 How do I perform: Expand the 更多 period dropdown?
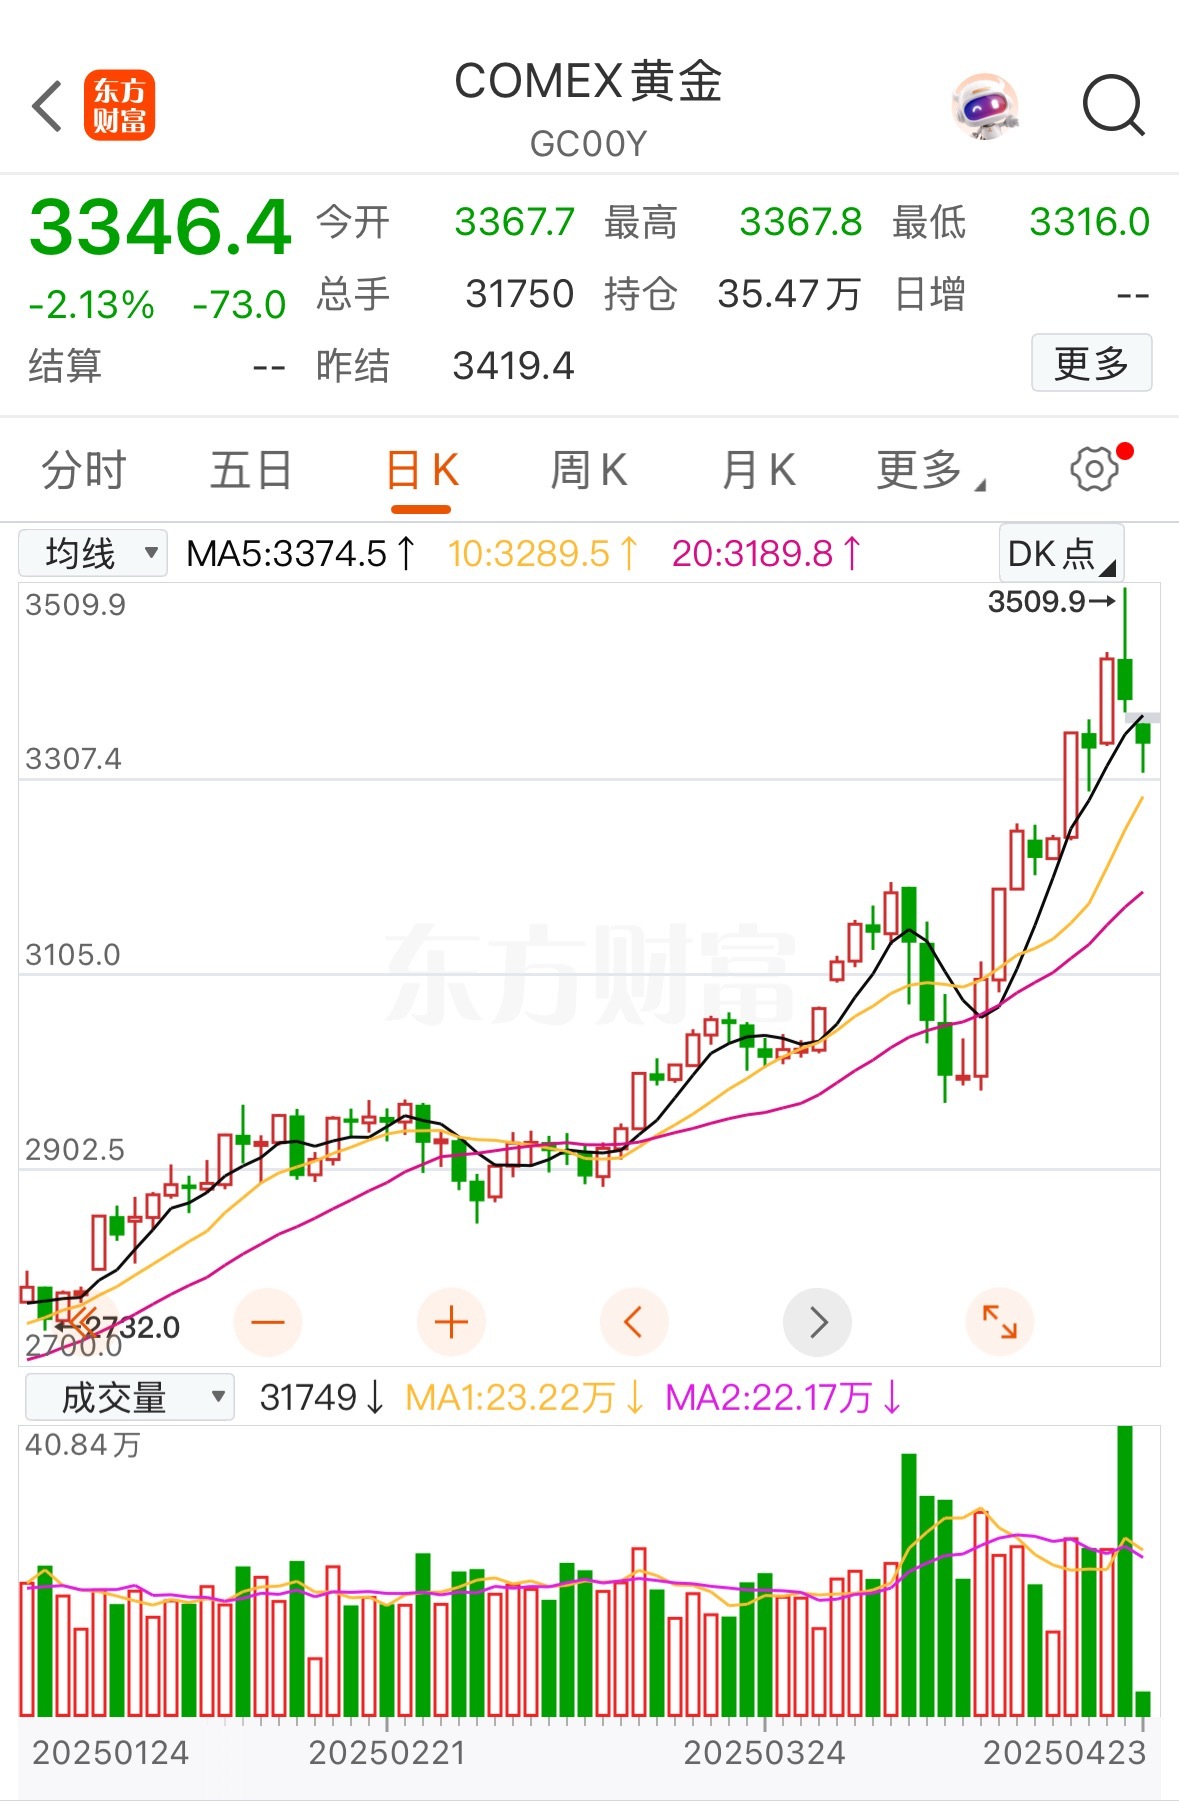click(930, 470)
